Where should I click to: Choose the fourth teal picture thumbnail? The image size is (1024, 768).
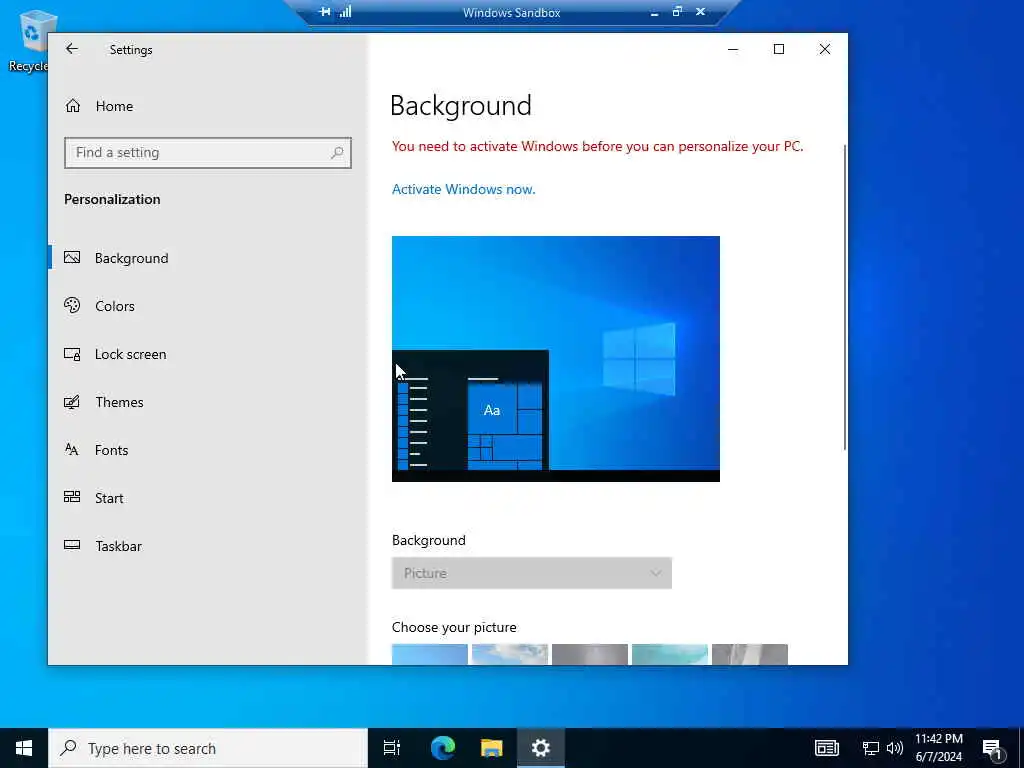point(669,654)
